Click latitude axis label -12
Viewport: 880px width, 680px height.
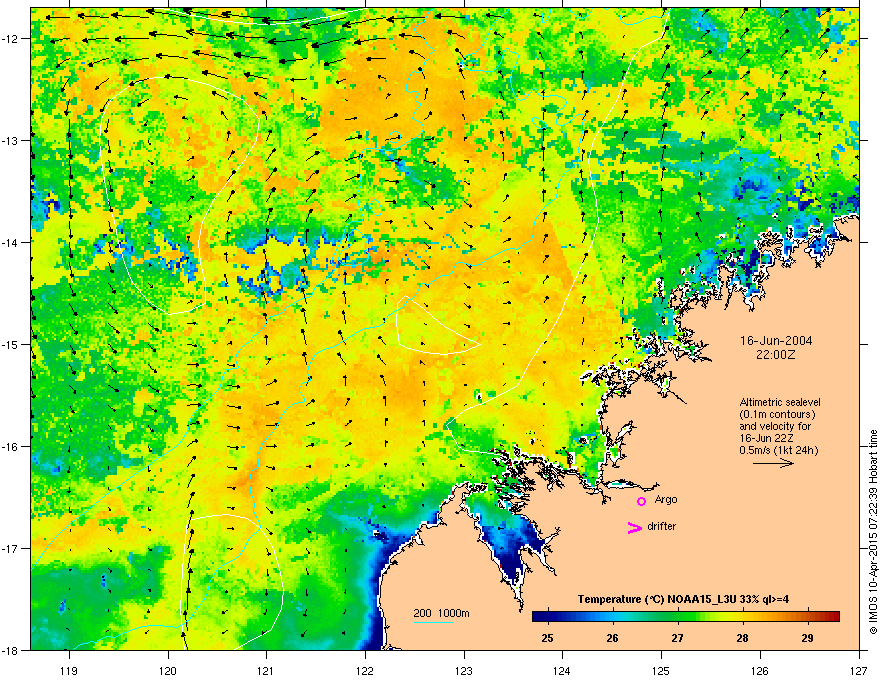coord(10,39)
